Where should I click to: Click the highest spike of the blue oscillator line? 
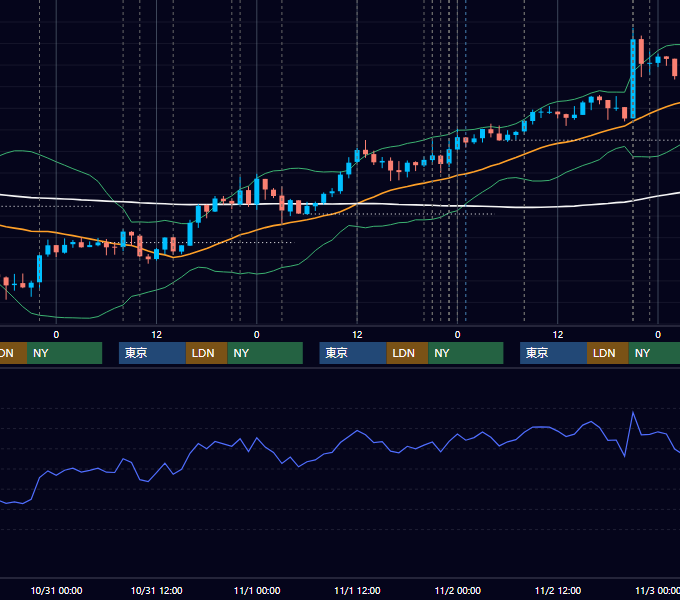tap(633, 413)
